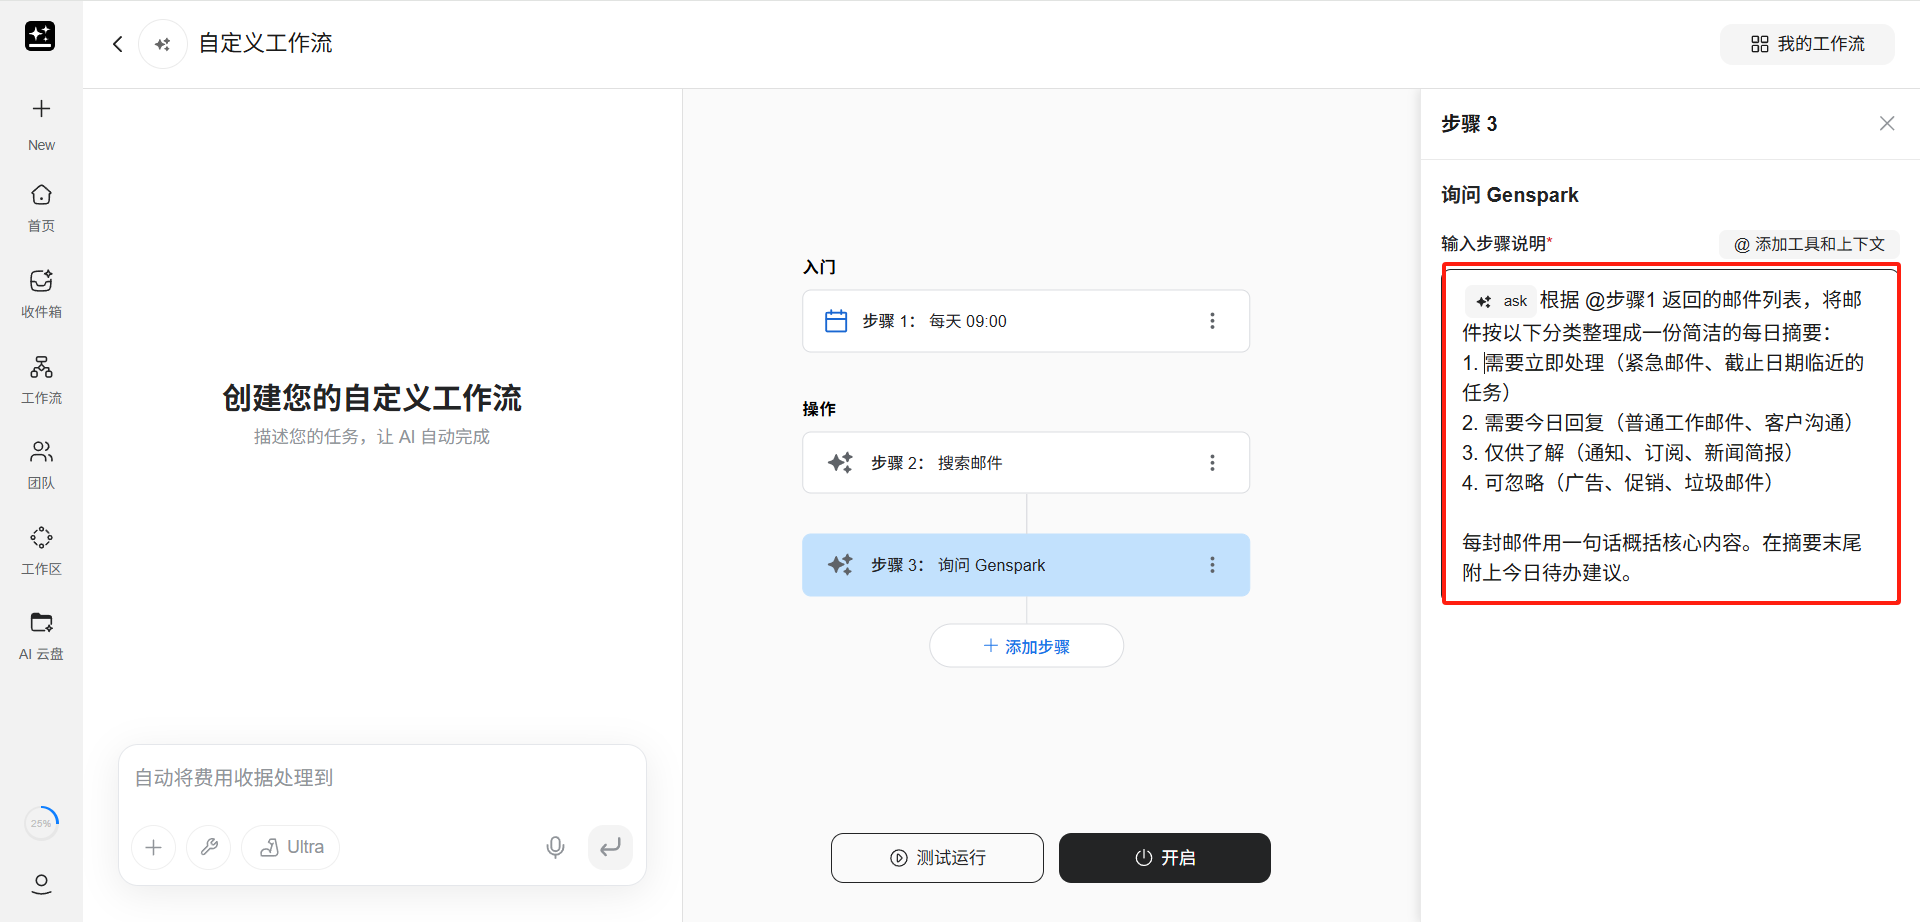The image size is (1920, 922).
Task: Open the 首页 home icon
Action: point(41,195)
